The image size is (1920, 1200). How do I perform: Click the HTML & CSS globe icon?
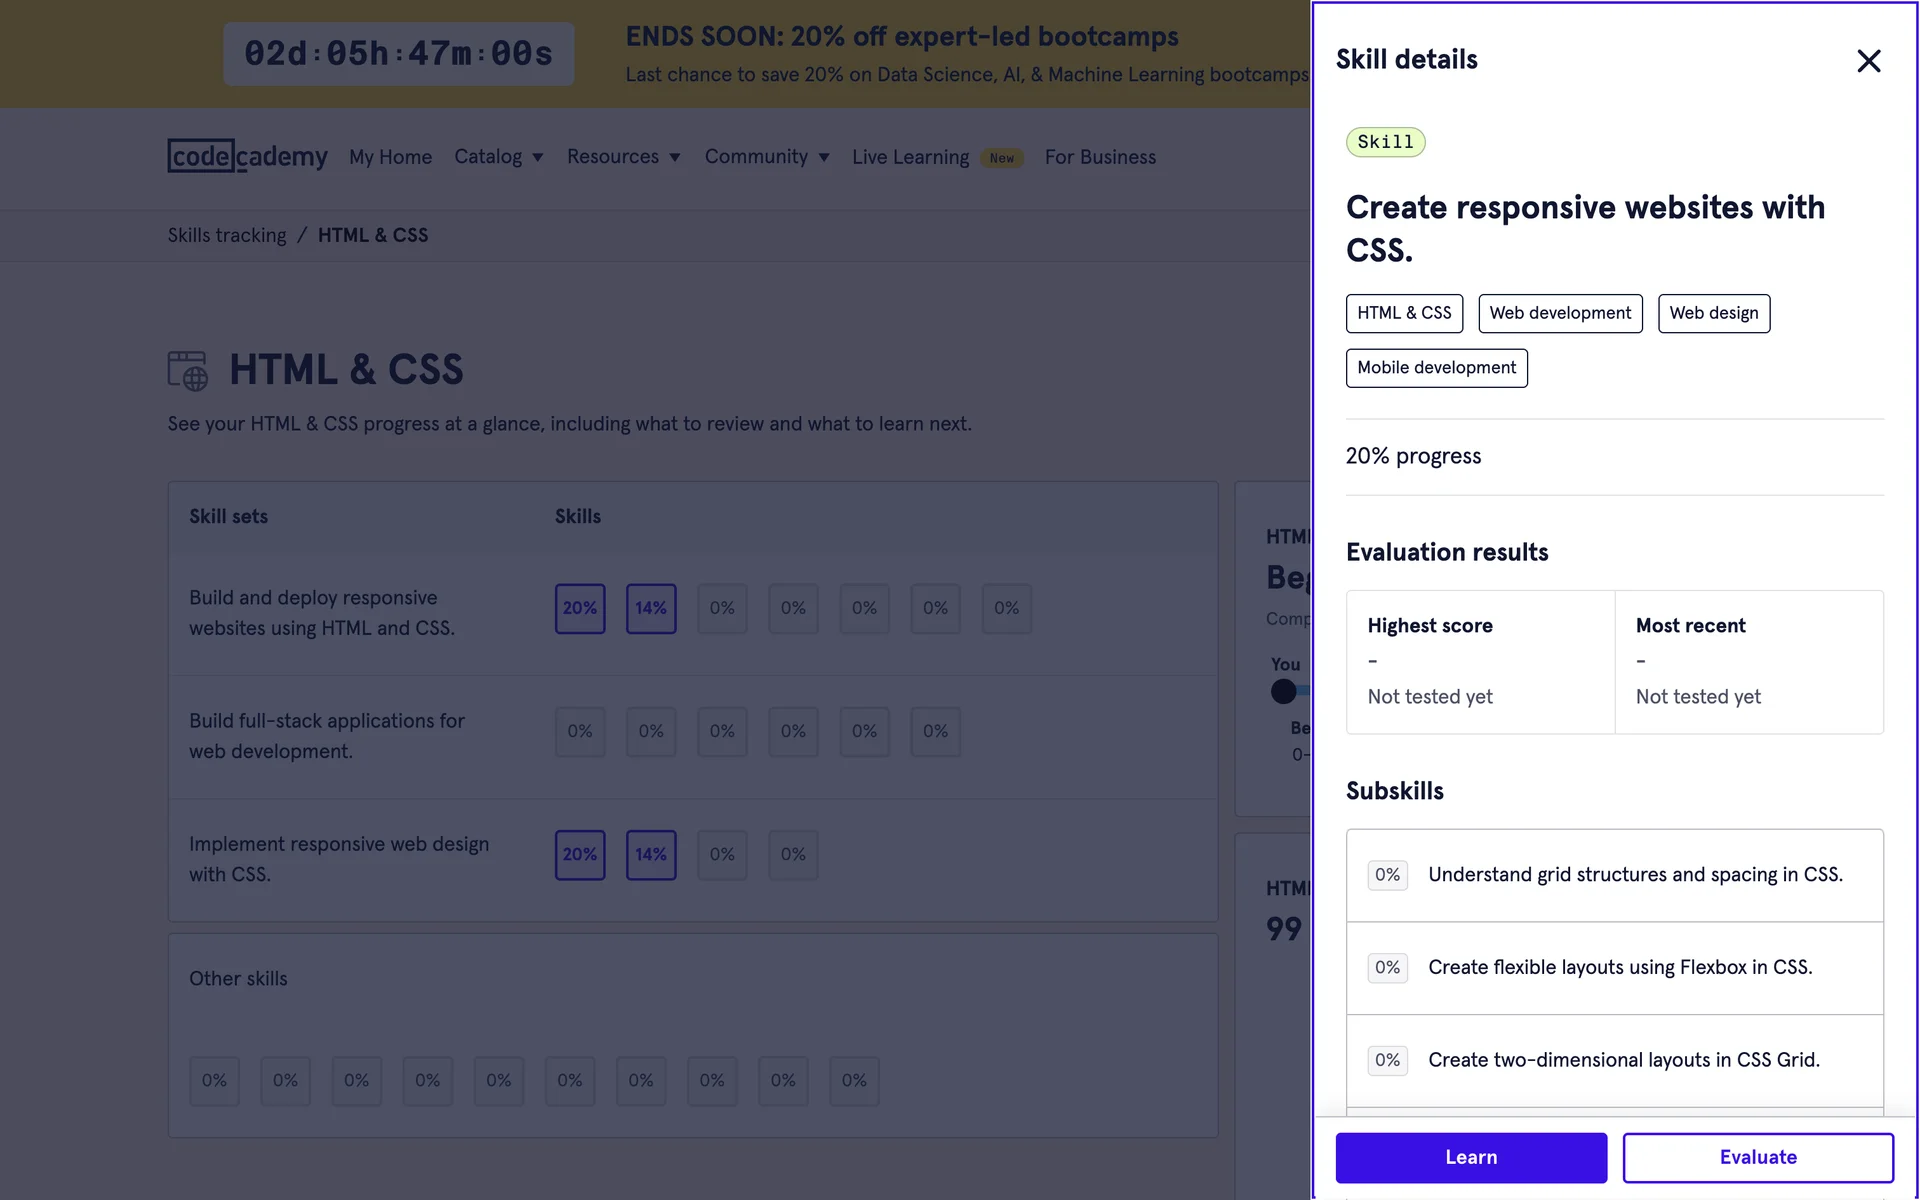click(188, 370)
